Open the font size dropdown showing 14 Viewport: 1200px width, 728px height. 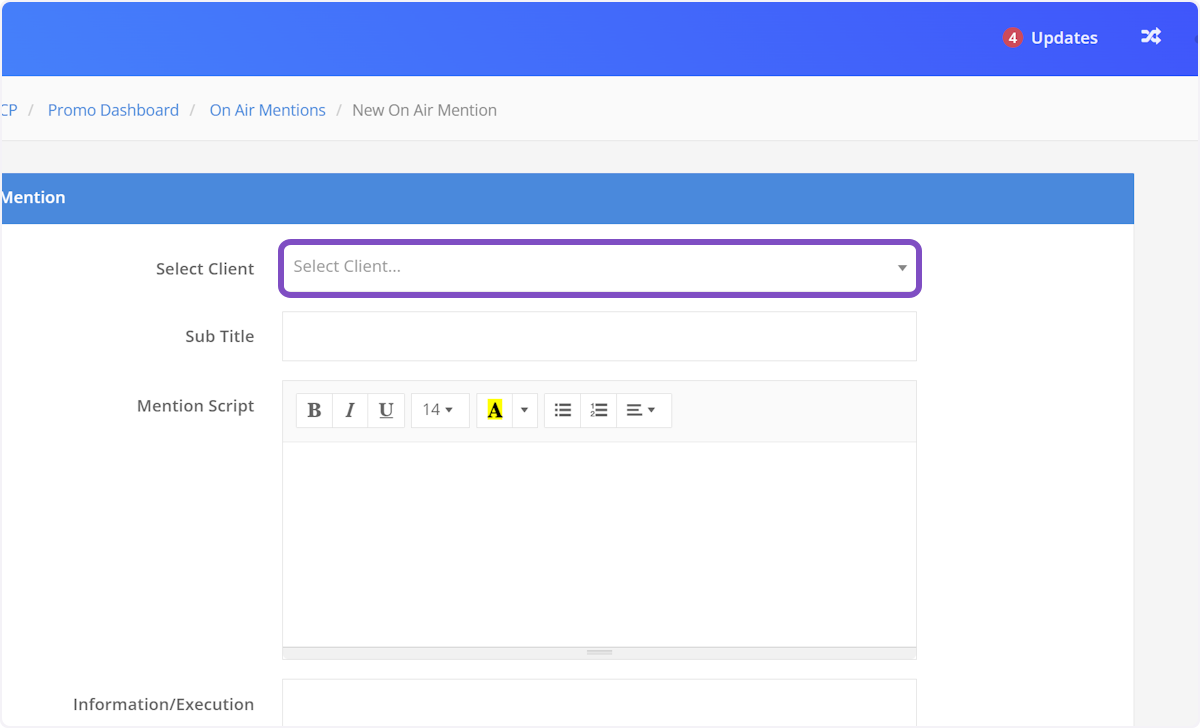(x=440, y=410)
